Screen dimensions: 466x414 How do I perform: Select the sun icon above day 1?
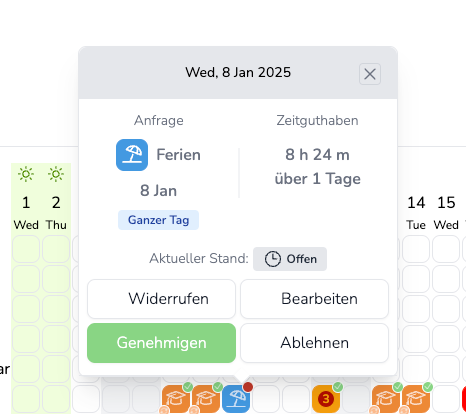(x=26, y=174)
